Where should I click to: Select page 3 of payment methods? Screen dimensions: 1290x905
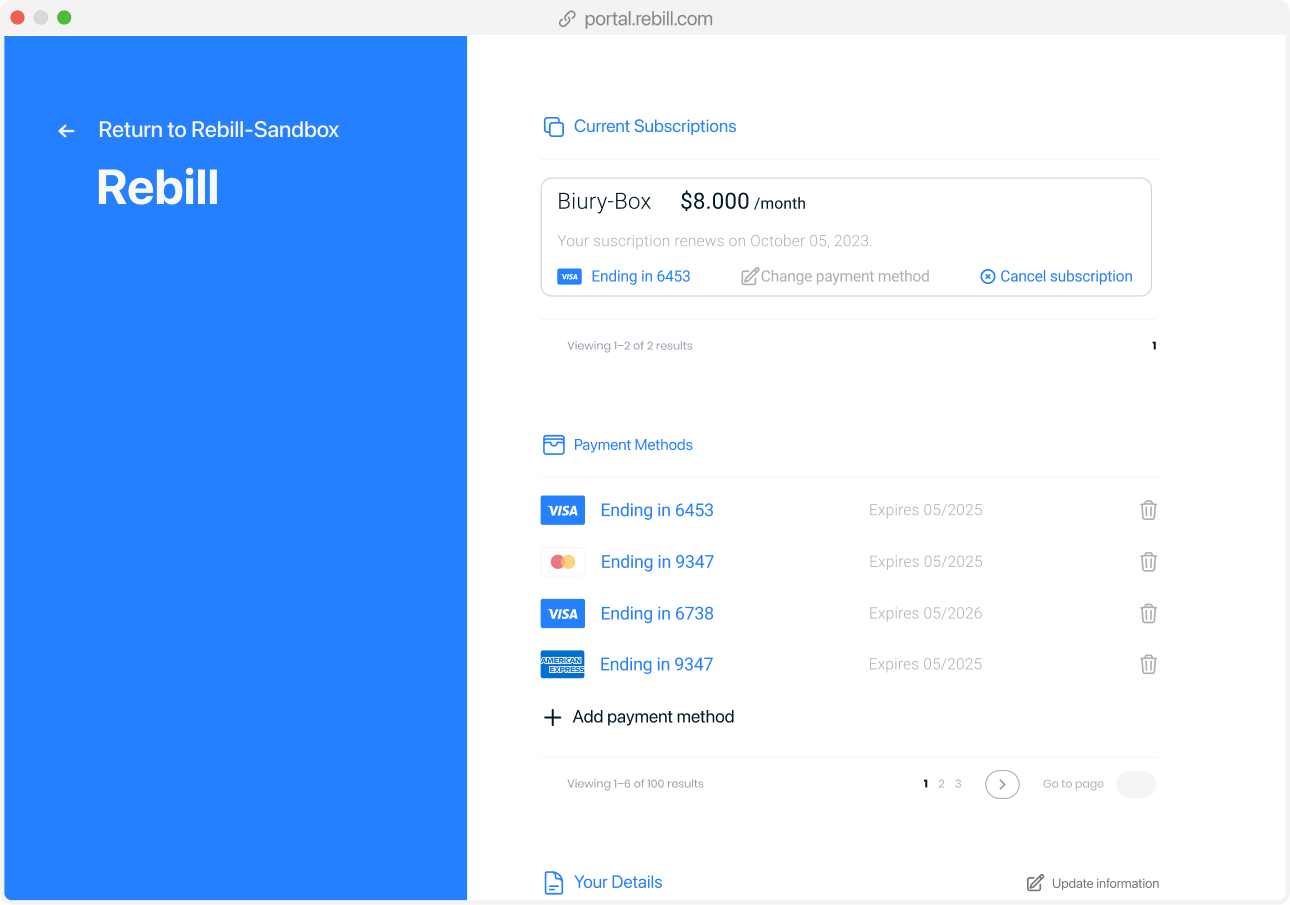pos(958,784)
